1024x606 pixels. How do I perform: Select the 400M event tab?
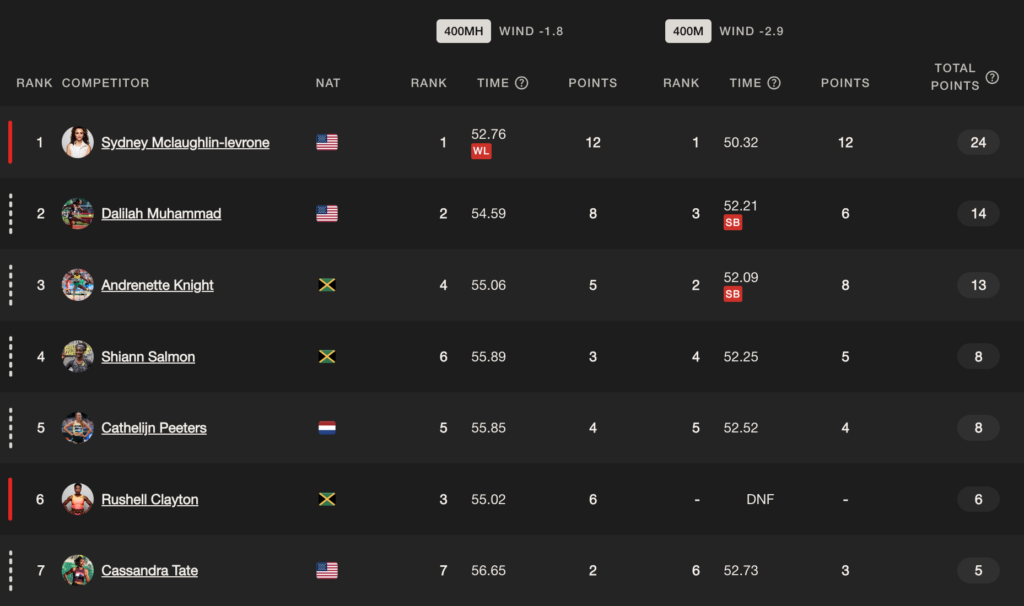click(x=688, y=31)
